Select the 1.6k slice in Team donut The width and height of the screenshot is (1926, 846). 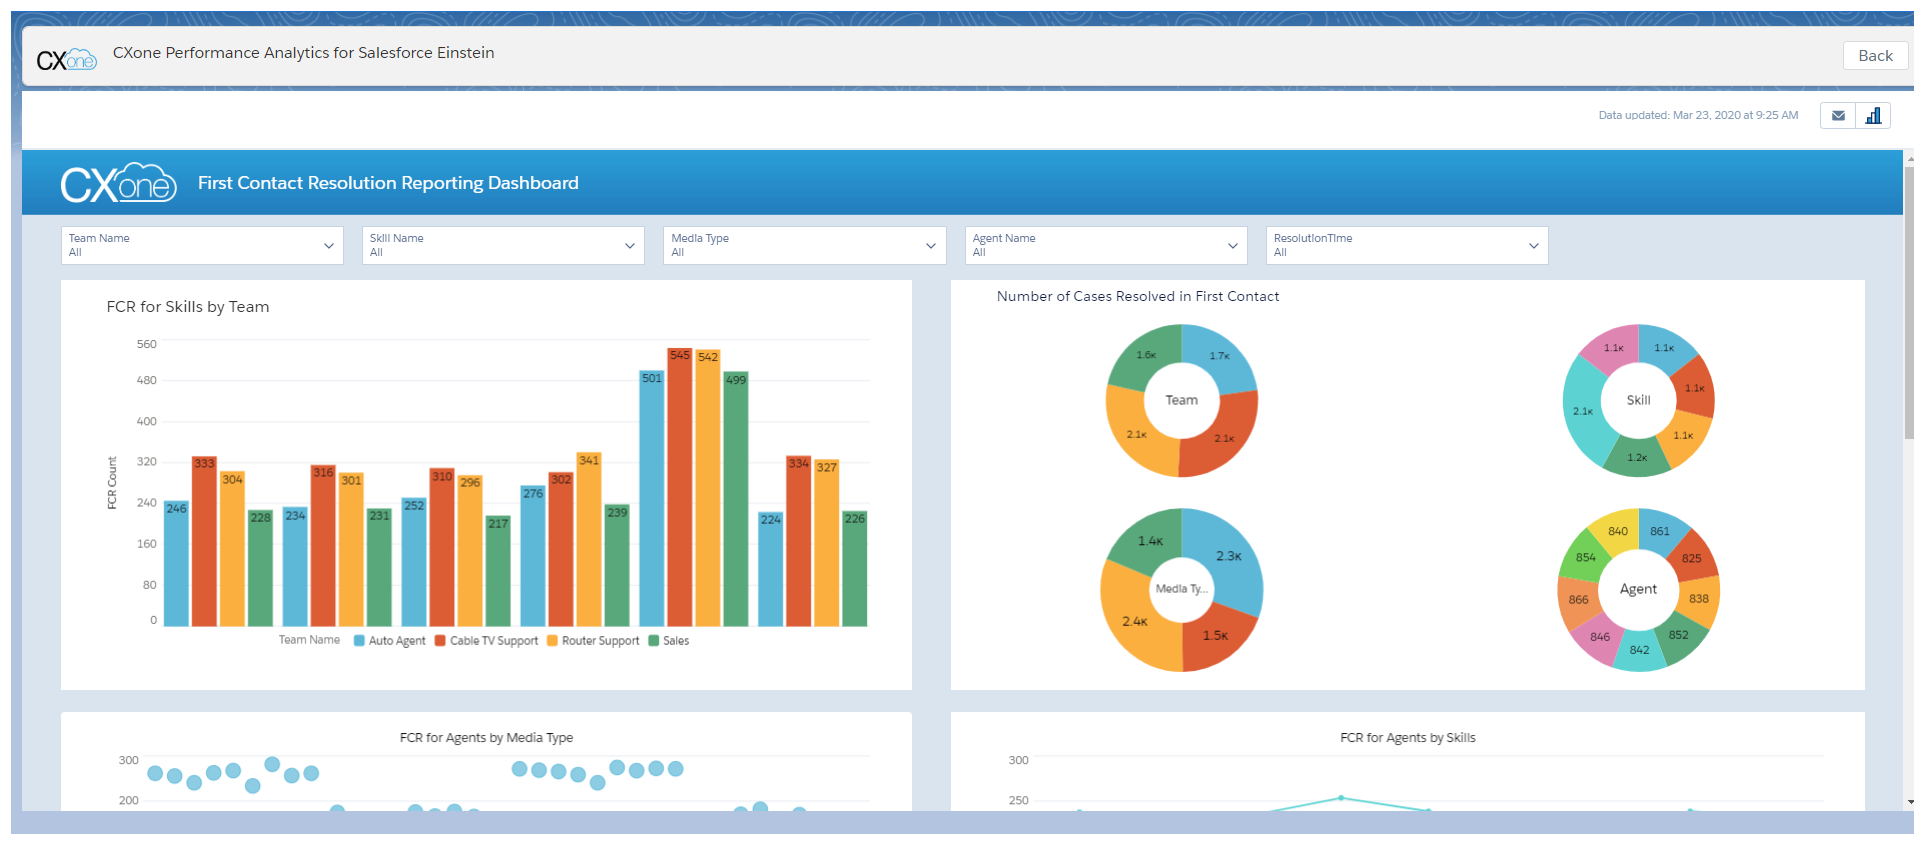pos(1146,355)
